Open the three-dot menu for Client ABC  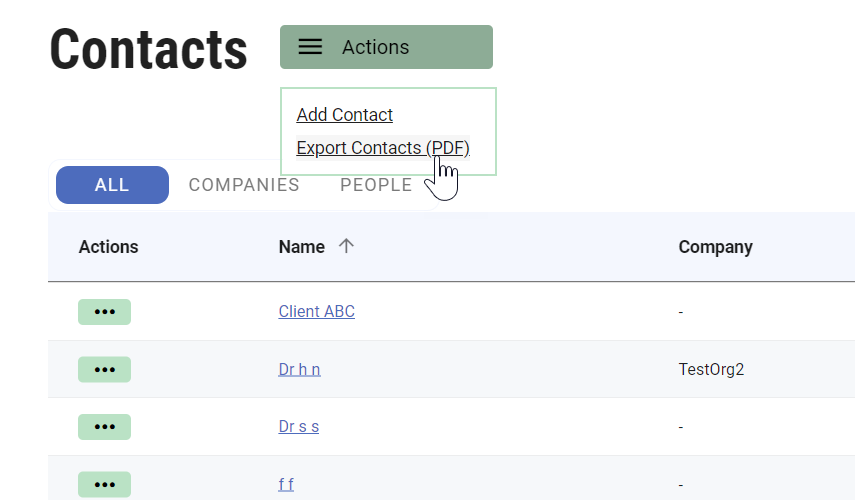click(104, 312)
